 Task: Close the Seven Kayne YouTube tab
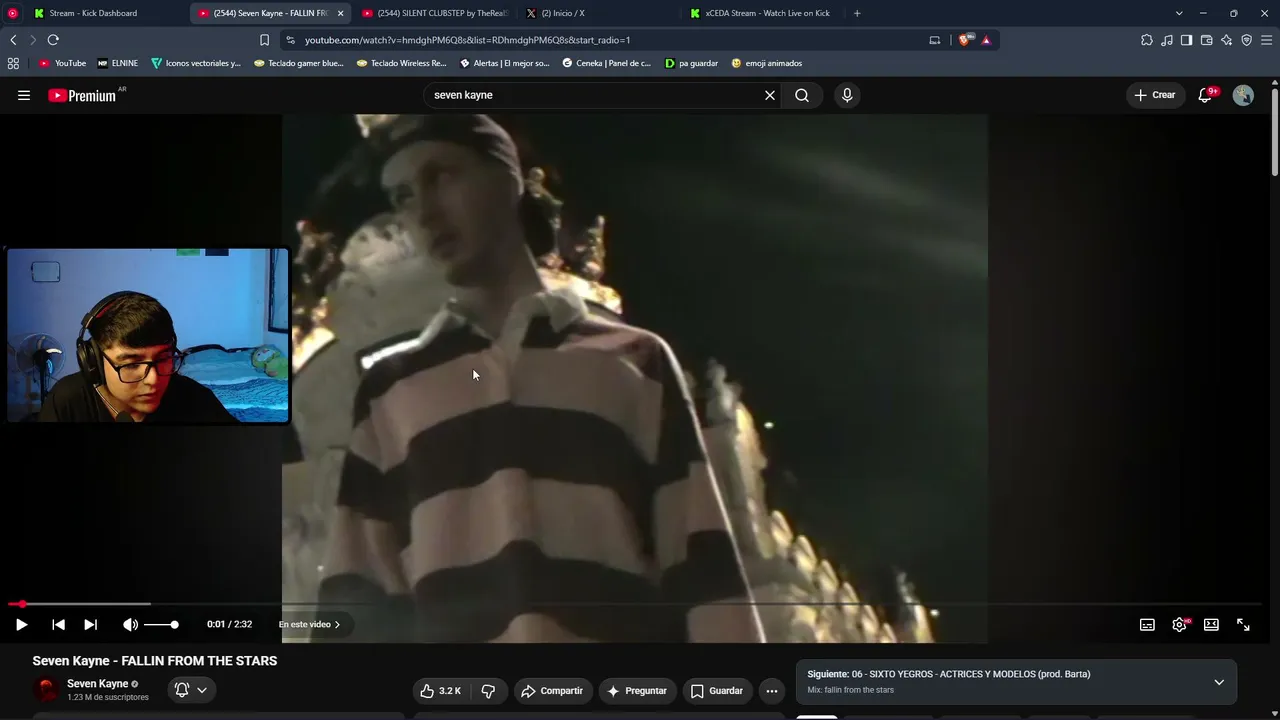[x=340, y=13]
